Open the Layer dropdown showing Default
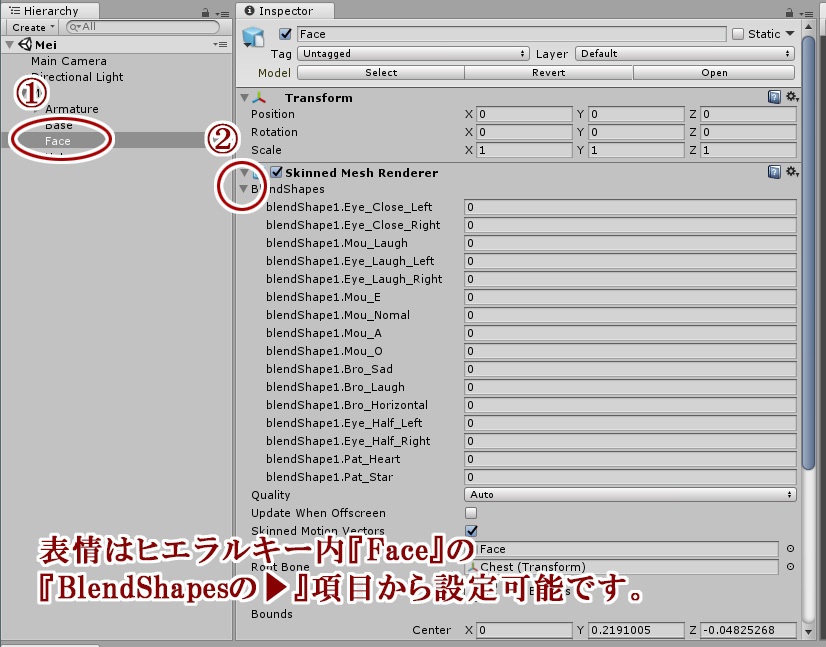Screen dimensions: 826x647 [685, 53]
